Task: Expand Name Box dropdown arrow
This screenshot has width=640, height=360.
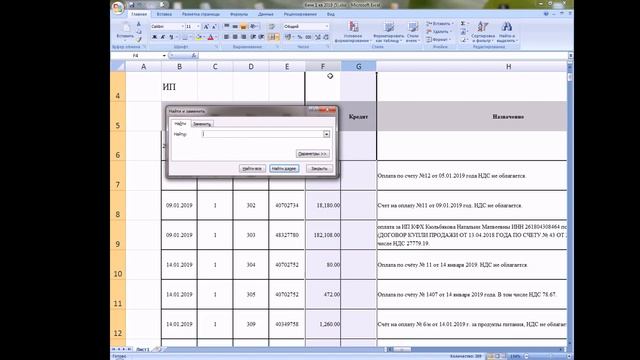Action: pos(164,56)
